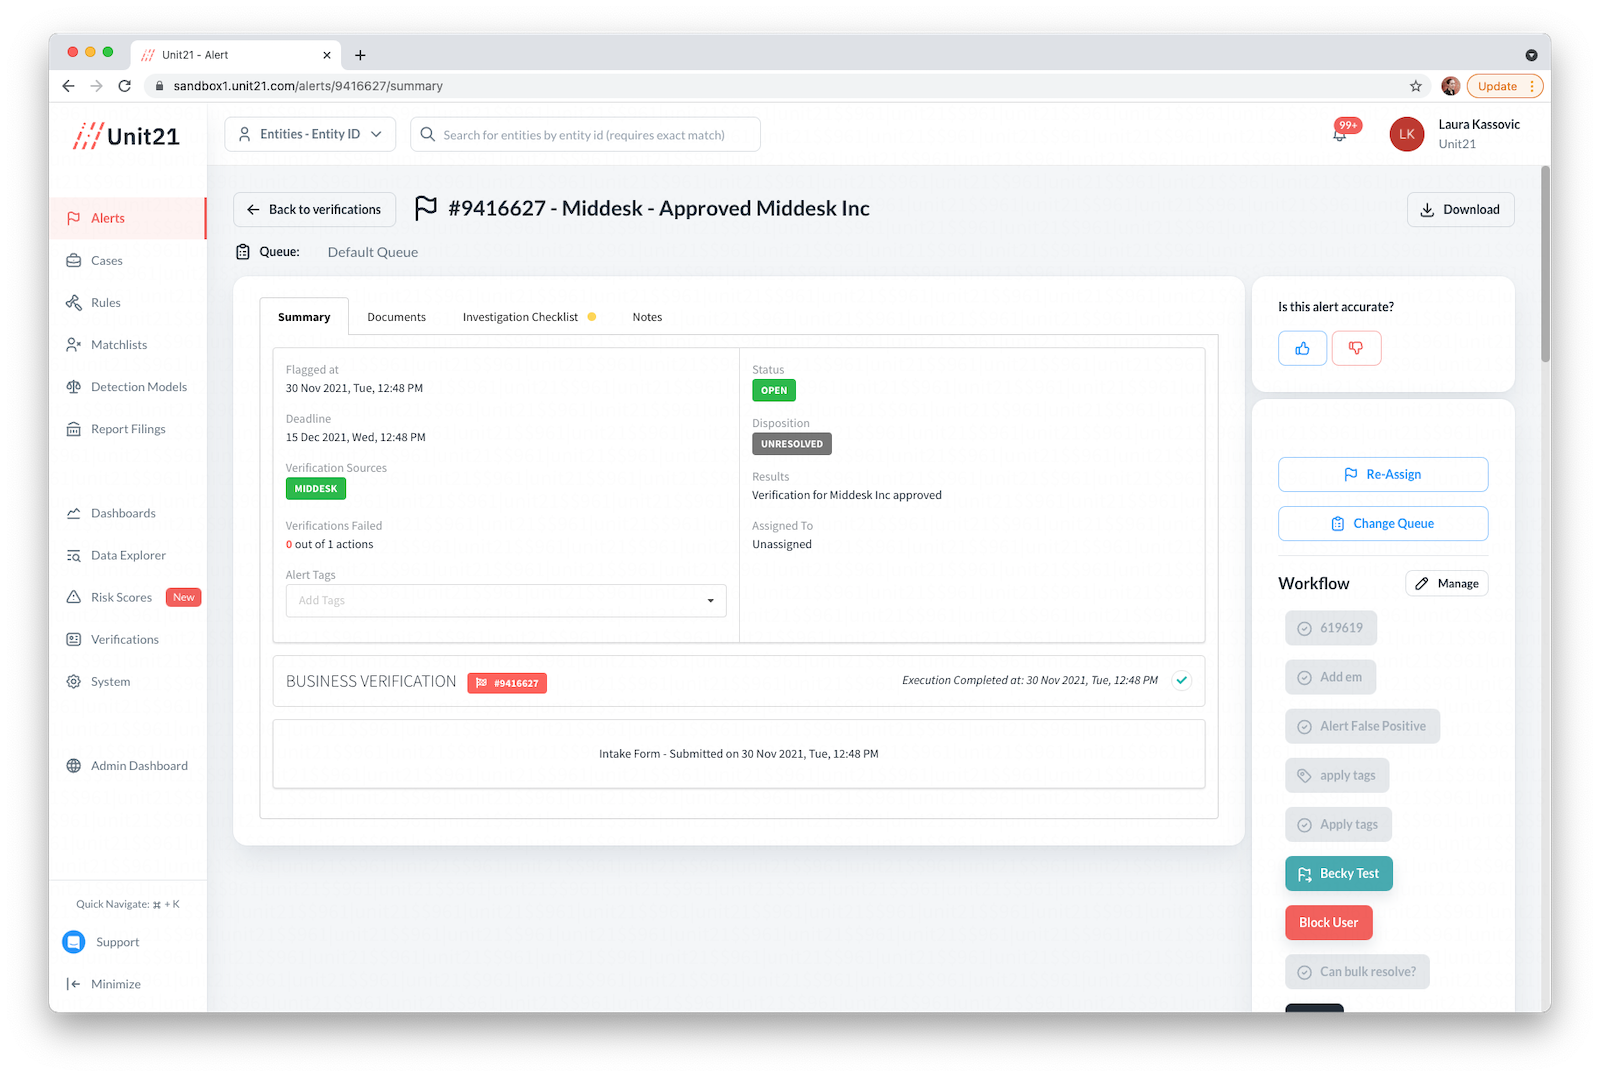Click the Alert False Positive button
The image size is (1600, 1077).
tap(1362, 726)
